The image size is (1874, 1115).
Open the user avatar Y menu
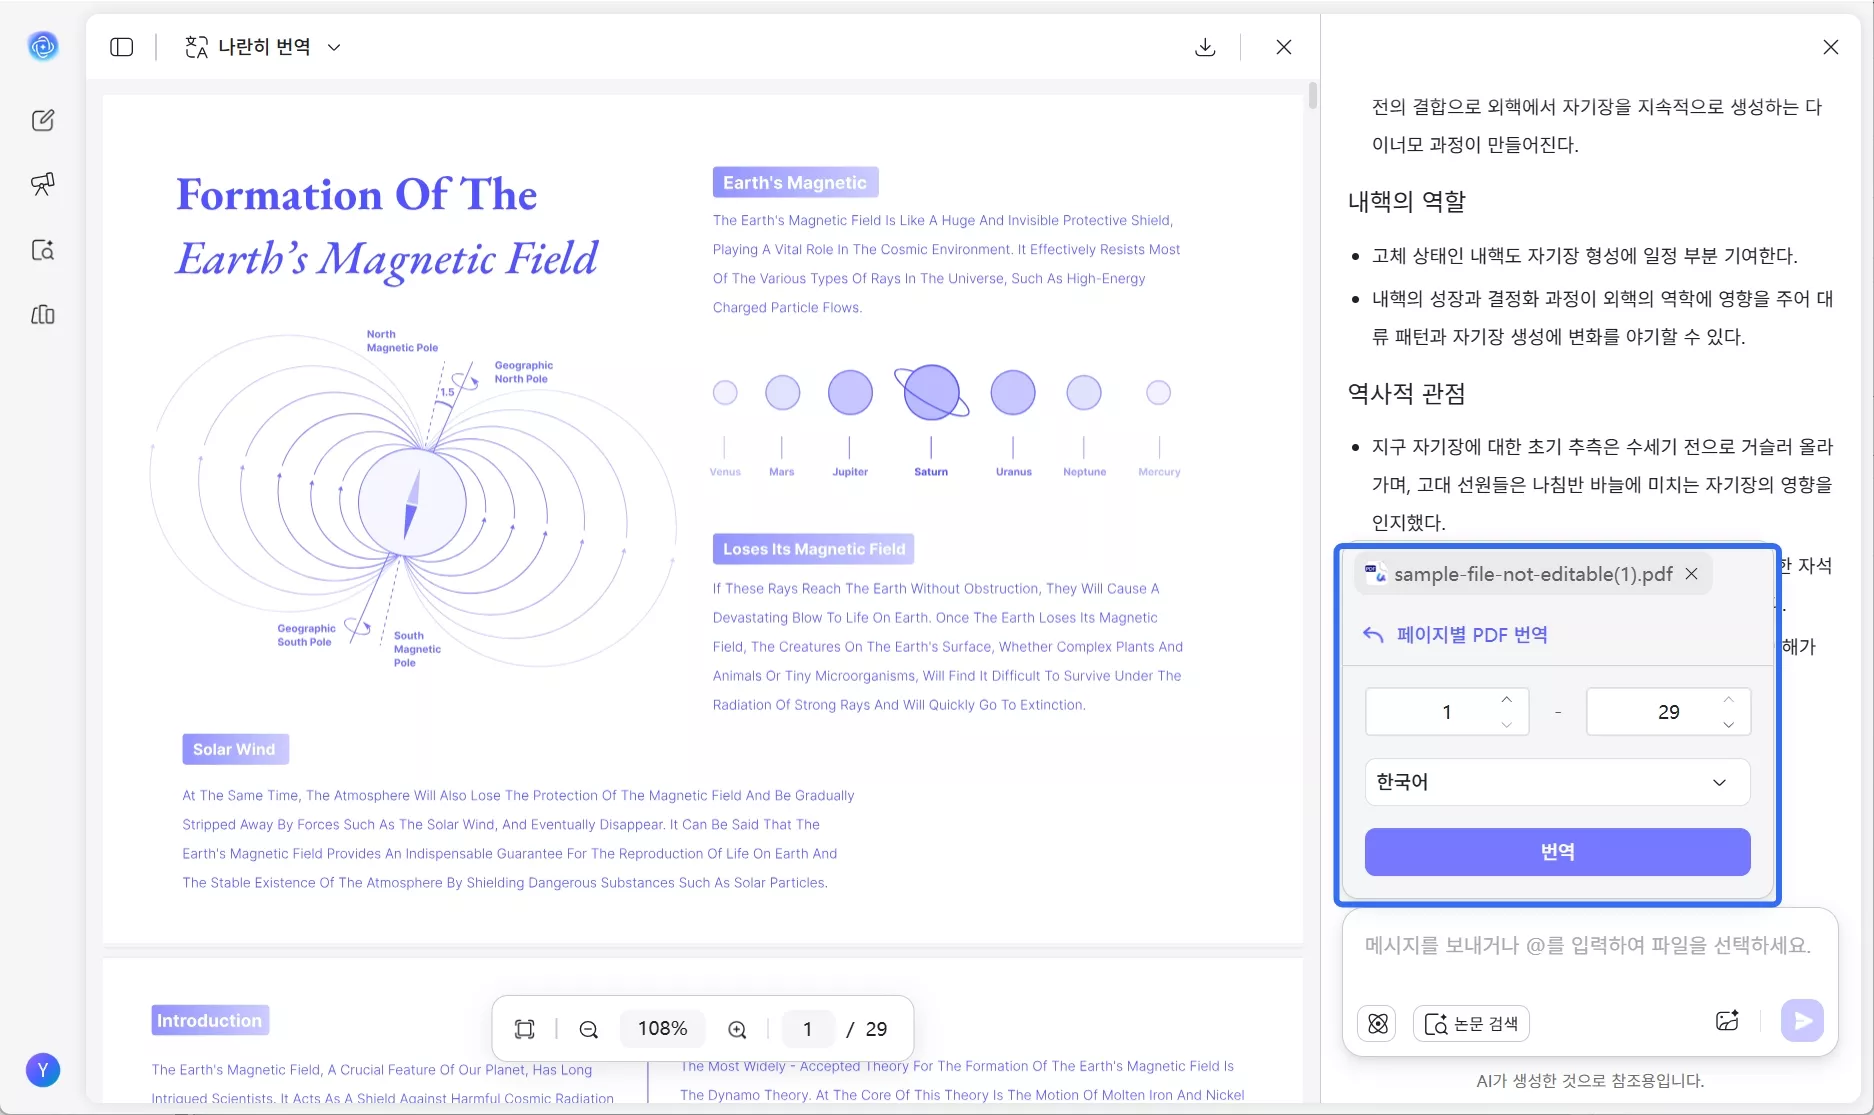pos(43,1070)
